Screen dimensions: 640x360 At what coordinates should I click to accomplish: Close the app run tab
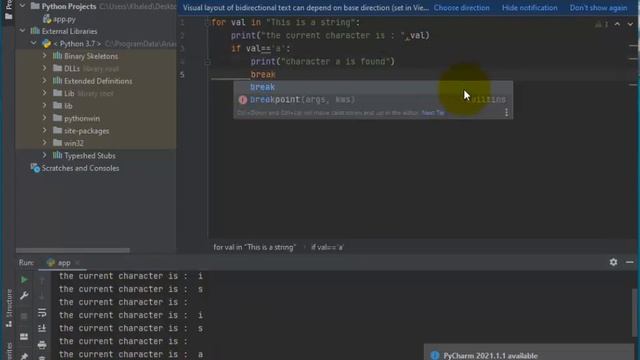(x=77, y=263)
